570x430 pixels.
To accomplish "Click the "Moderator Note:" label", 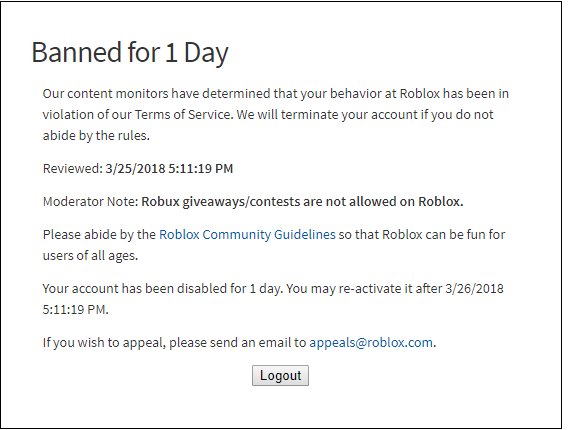I will [x=91, y=201].
